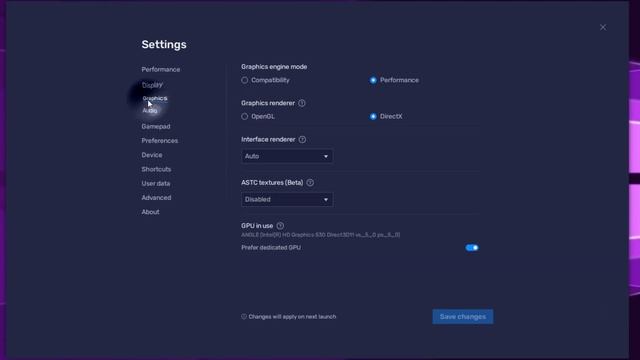Open the Interface renderer Auto dropdown
Image resolution: width=640 pixels, height=360 pixels.
[x=287, y=156]
